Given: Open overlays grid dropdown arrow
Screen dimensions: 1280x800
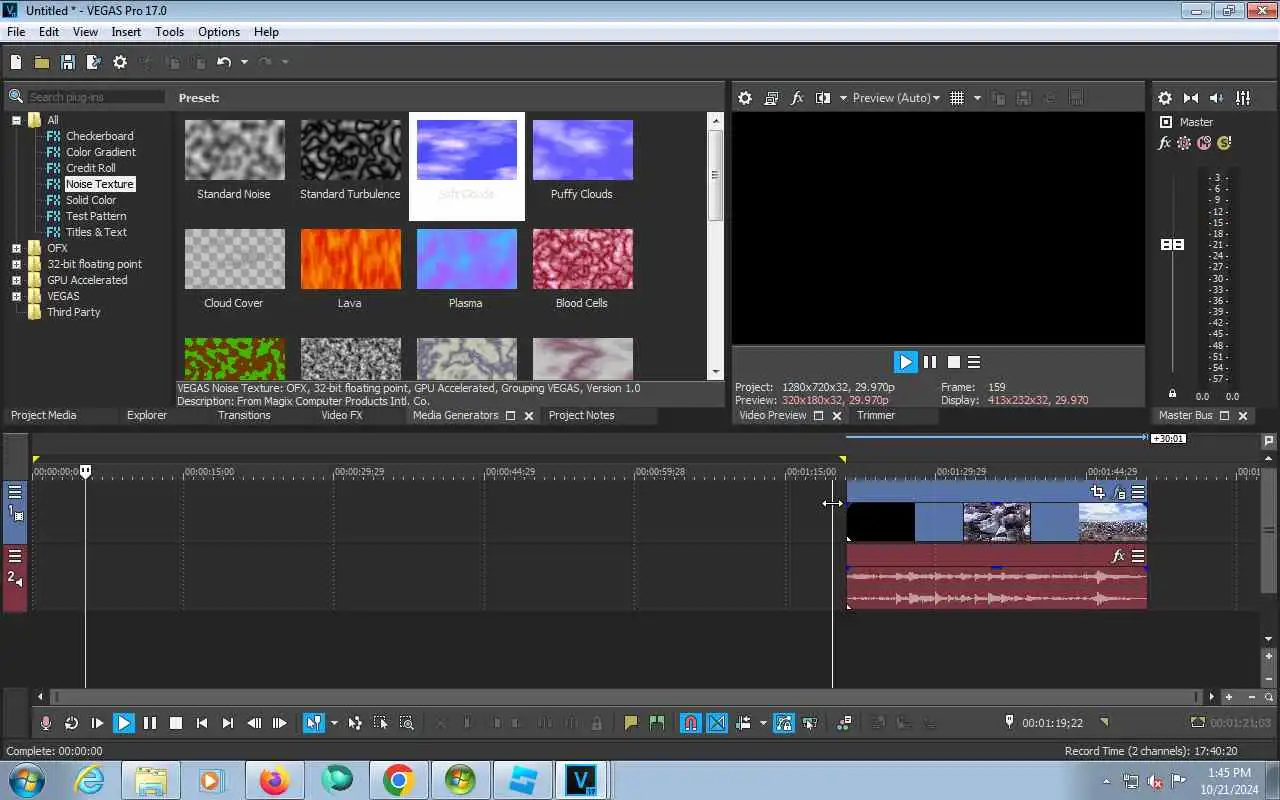Looking at the screenshot, I should 977,98.
